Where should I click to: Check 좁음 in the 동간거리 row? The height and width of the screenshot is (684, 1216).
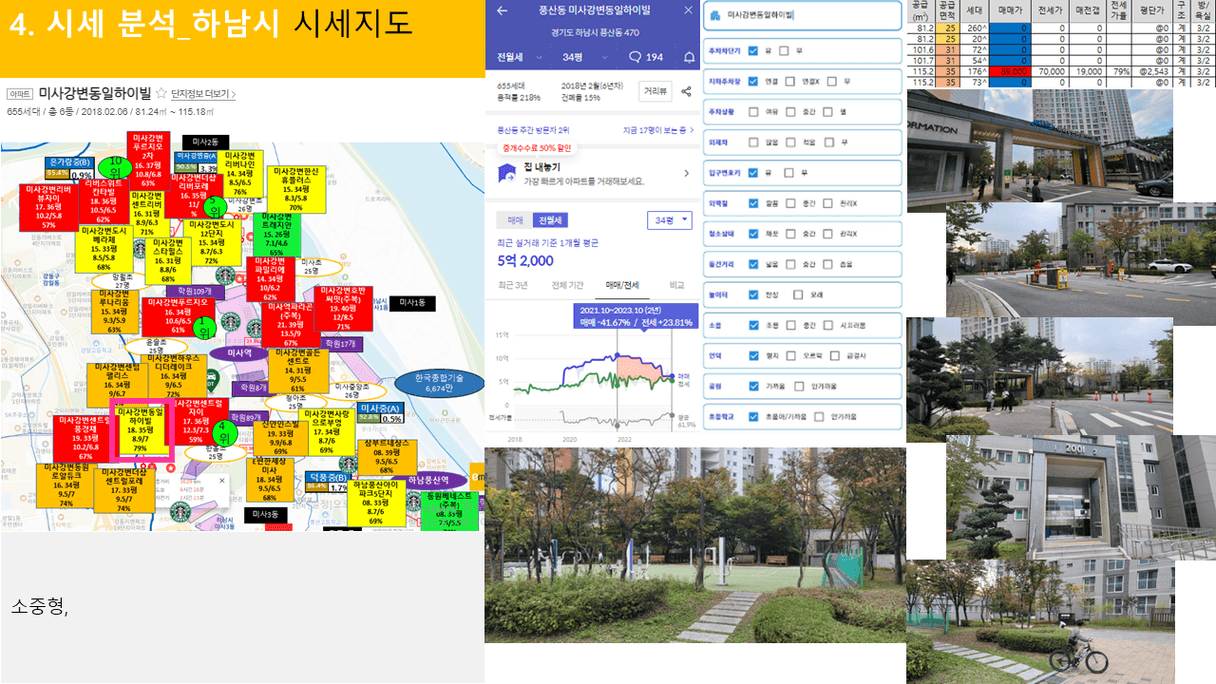pyautogui.click(x=830, y=264)
